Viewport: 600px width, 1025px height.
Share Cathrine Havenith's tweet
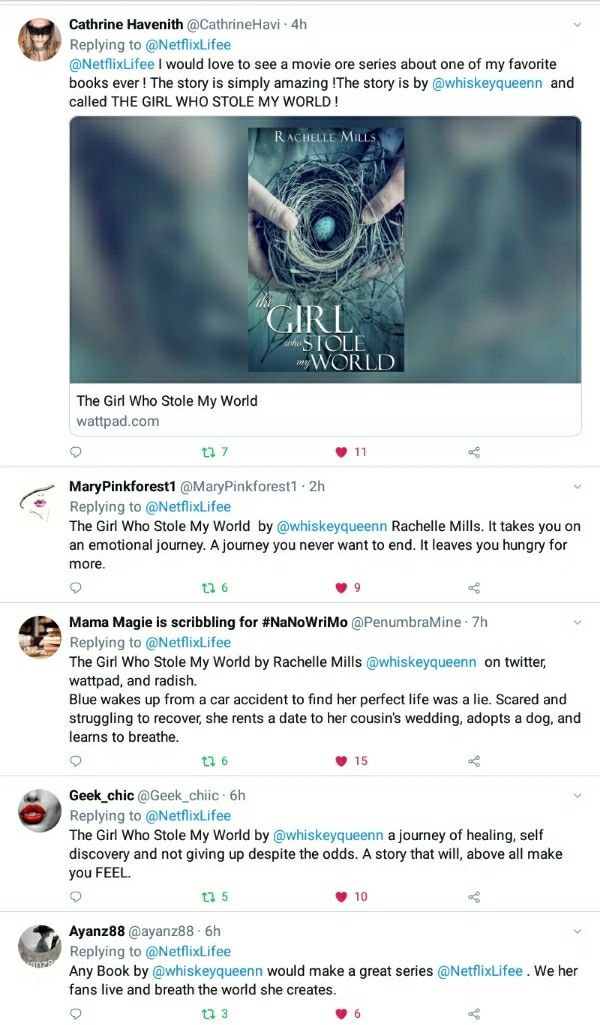pyautogui.click(x=475, y=452)
